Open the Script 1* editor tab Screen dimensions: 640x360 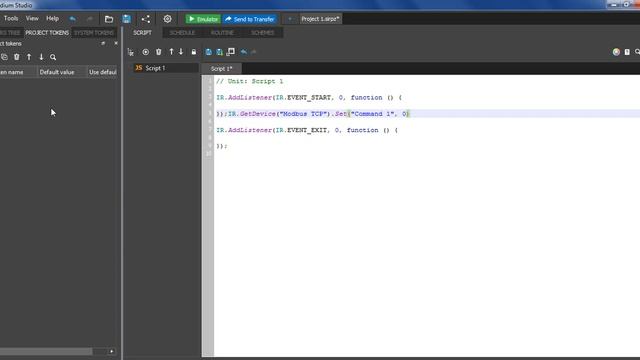222,69
